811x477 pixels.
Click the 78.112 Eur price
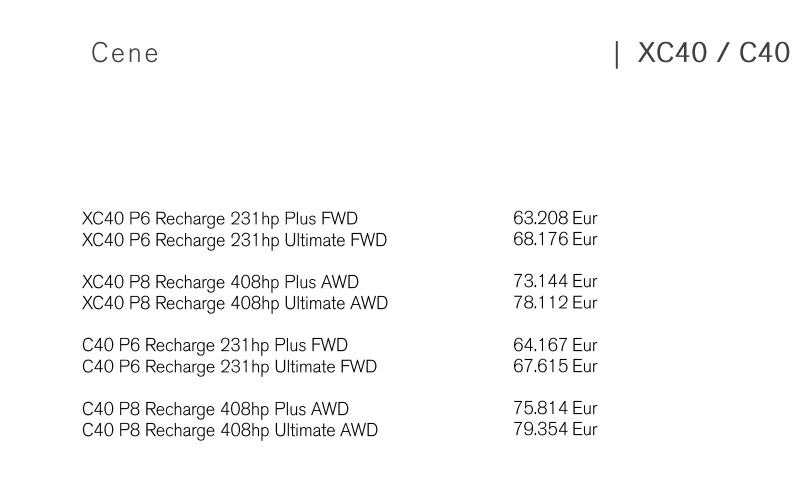point(555,303)
